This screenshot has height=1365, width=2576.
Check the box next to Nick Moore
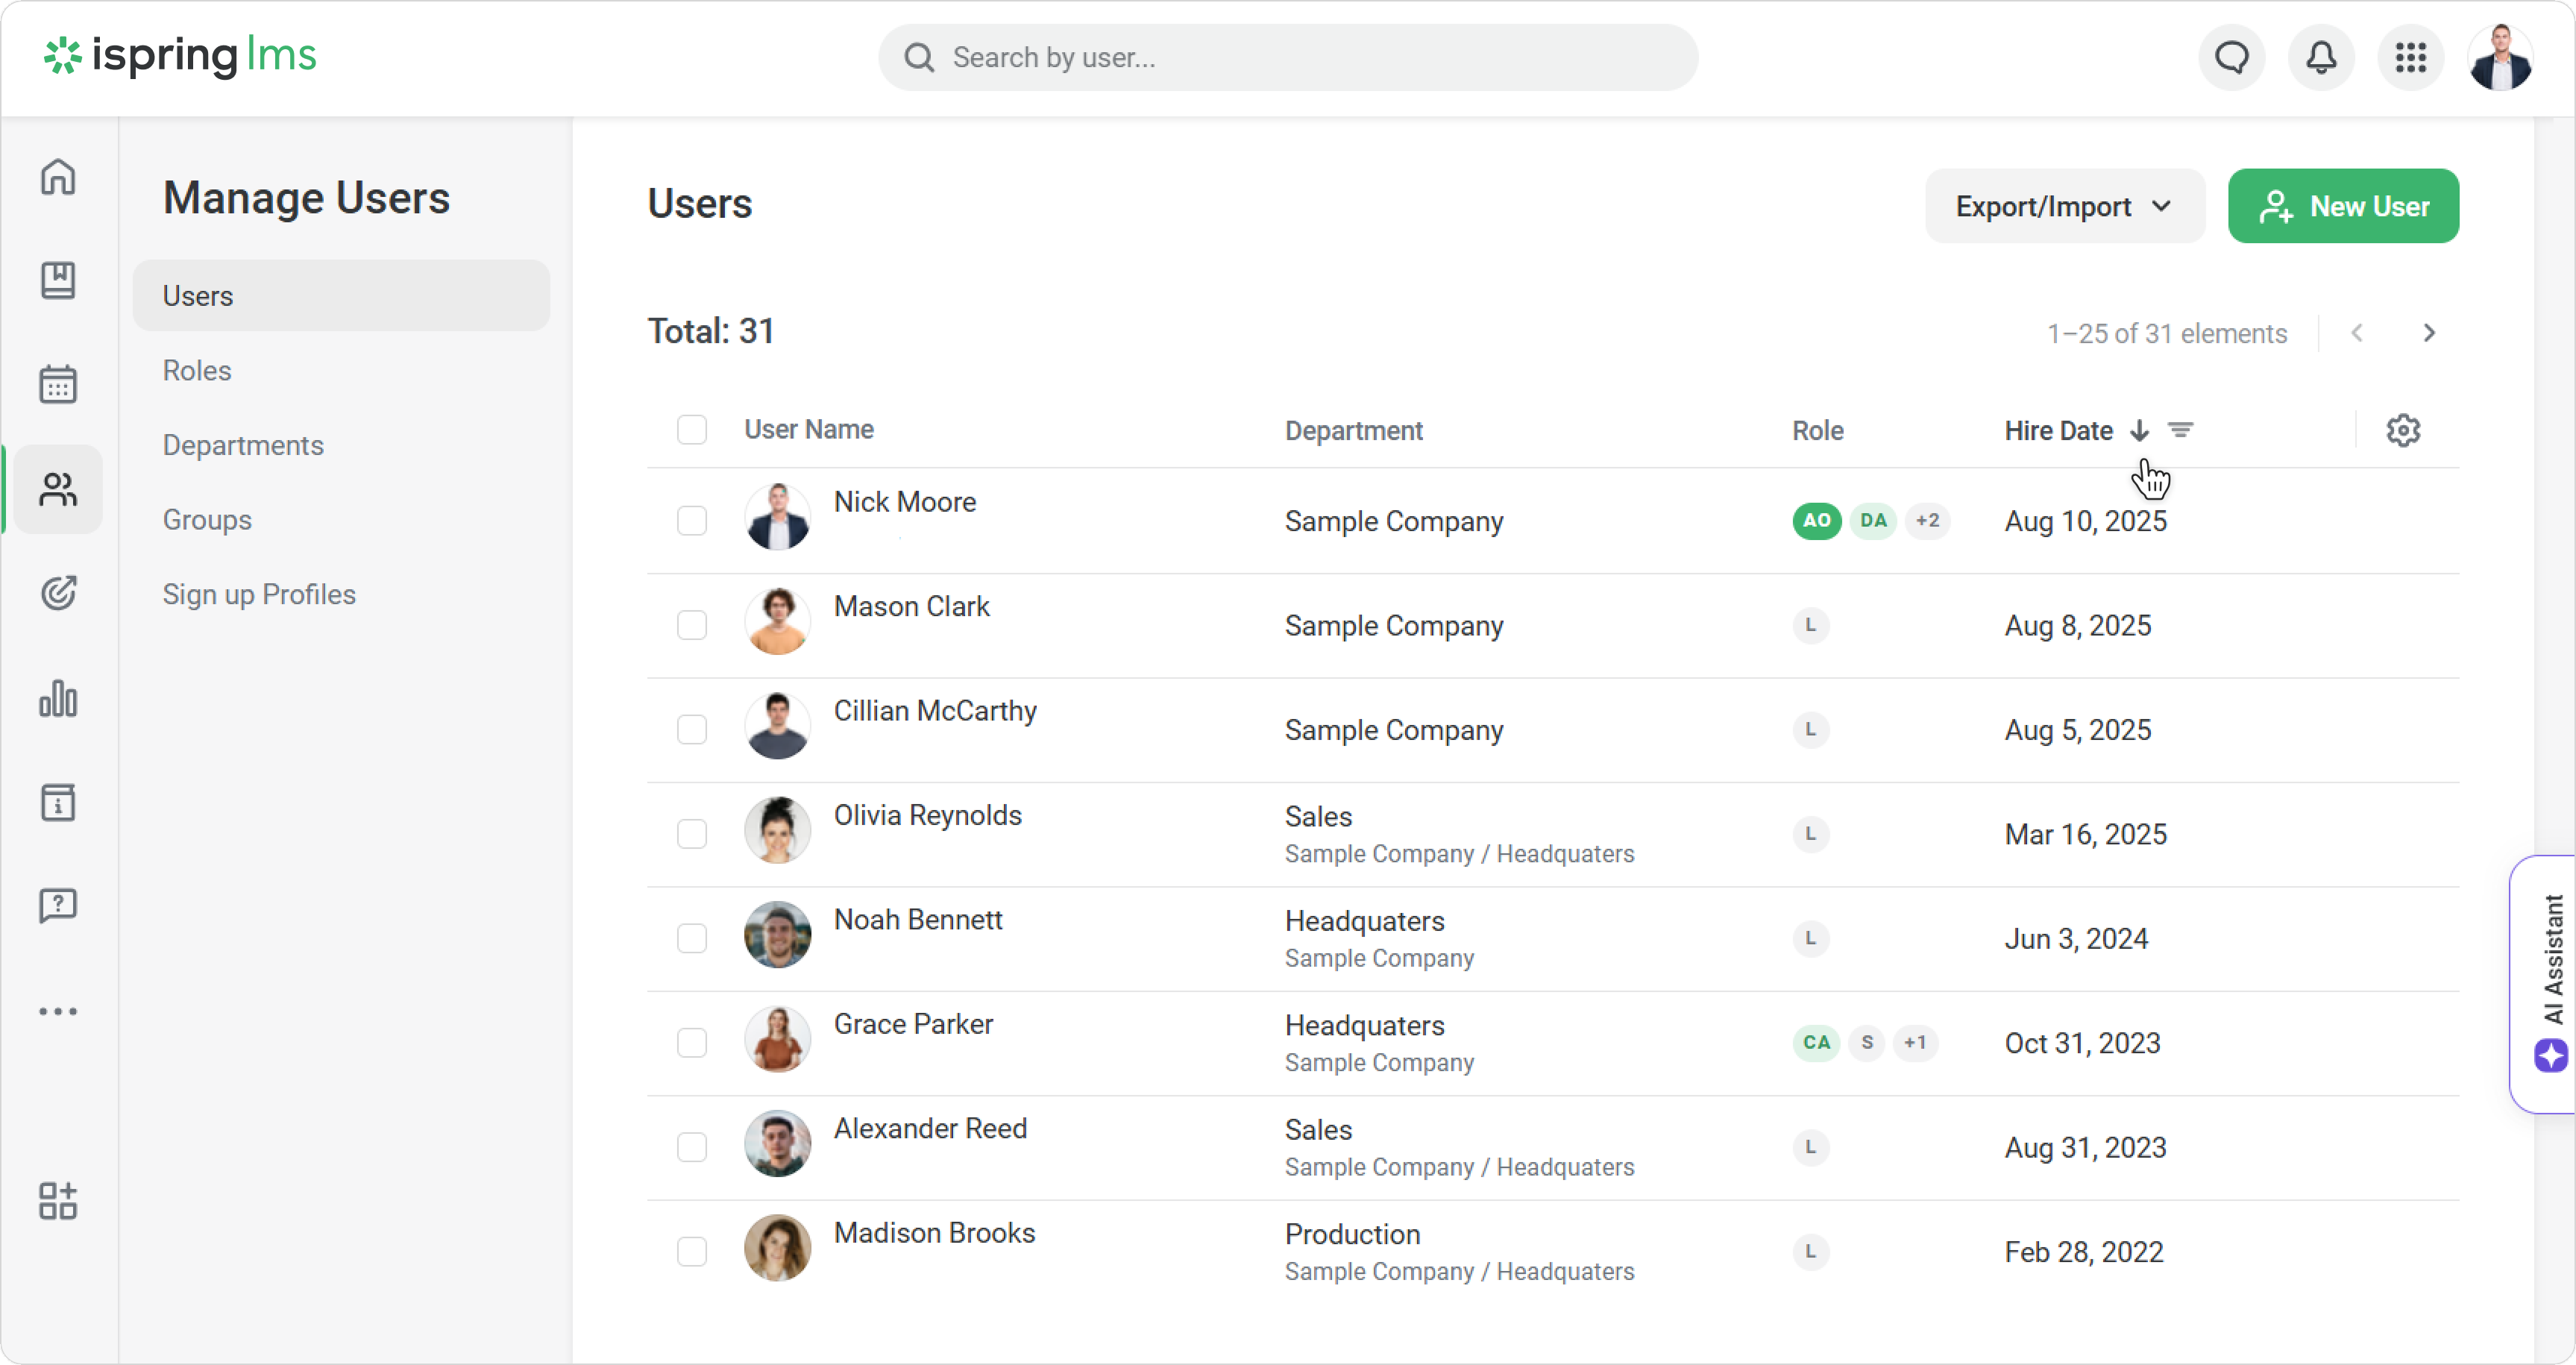tap(691, 521)
